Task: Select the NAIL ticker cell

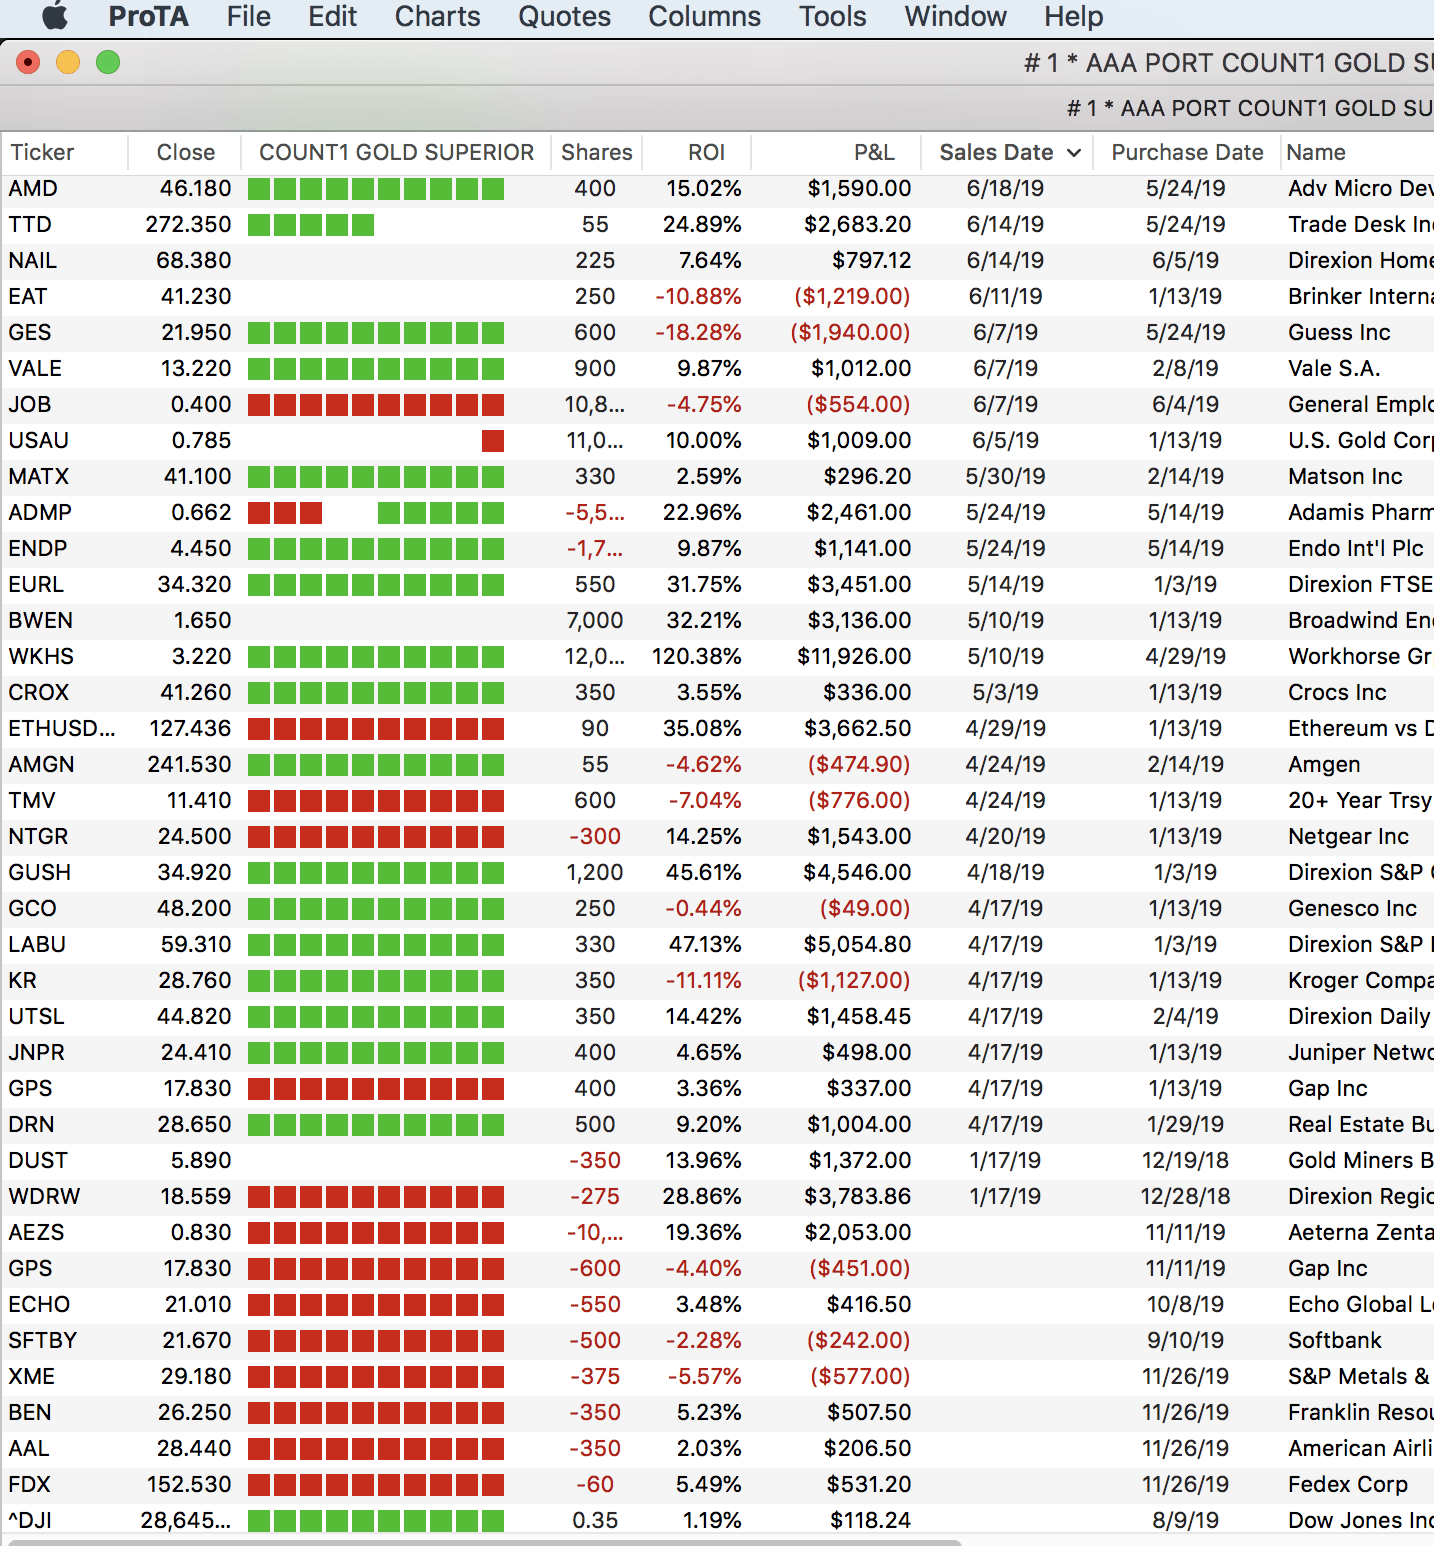Action: click(x=33, y=260)
